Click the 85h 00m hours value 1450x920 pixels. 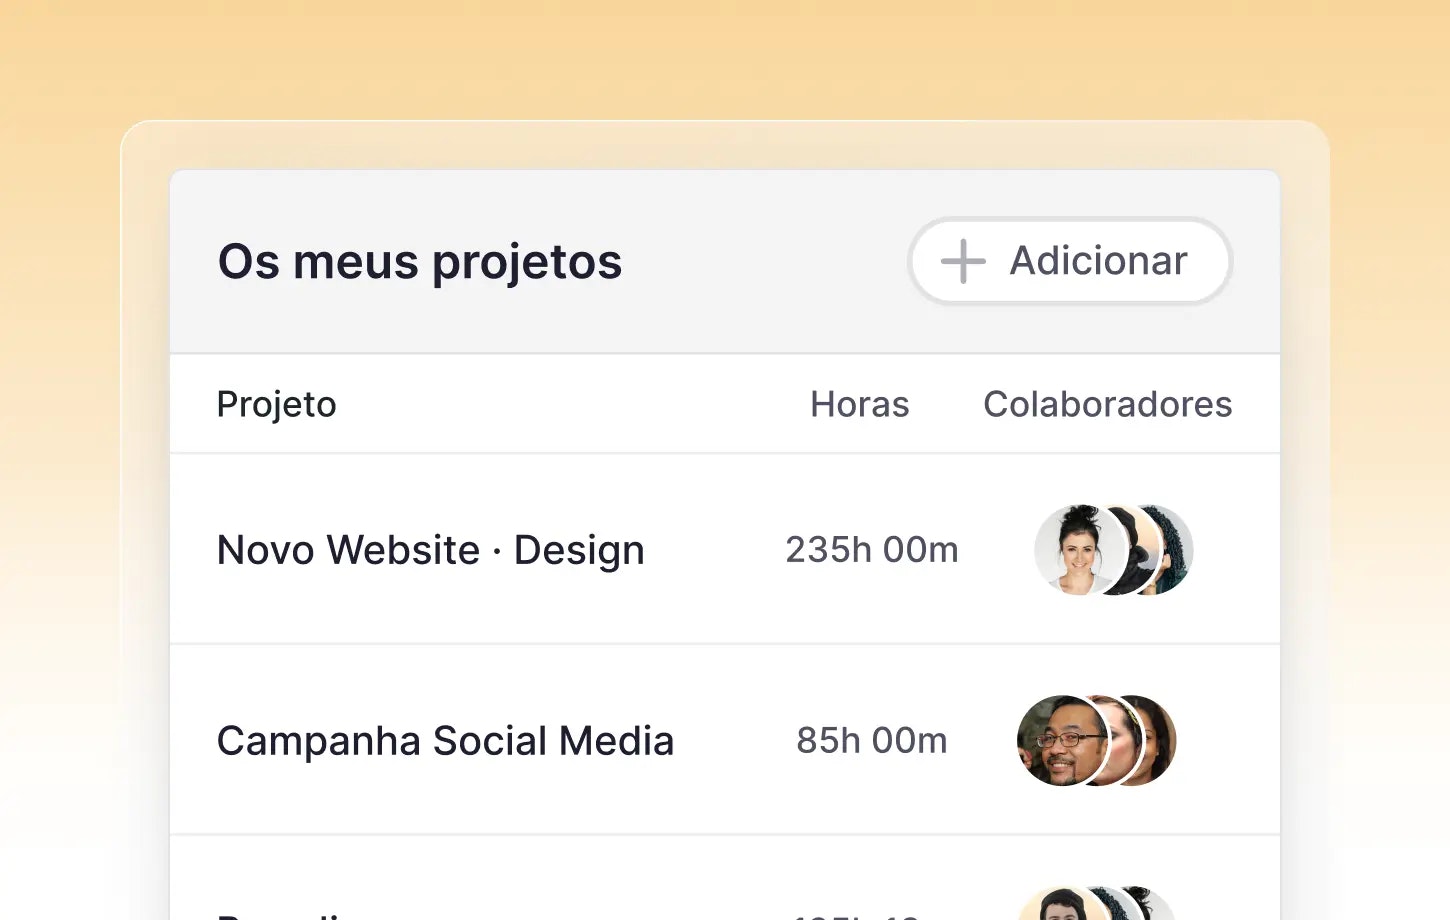(x=871, y=741)
